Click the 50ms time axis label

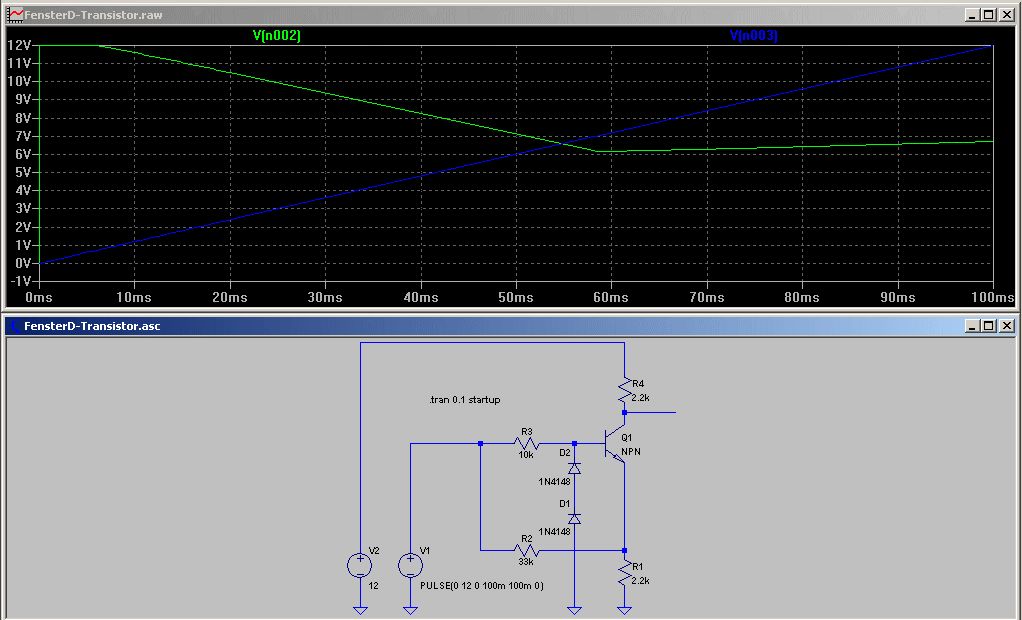516,297
